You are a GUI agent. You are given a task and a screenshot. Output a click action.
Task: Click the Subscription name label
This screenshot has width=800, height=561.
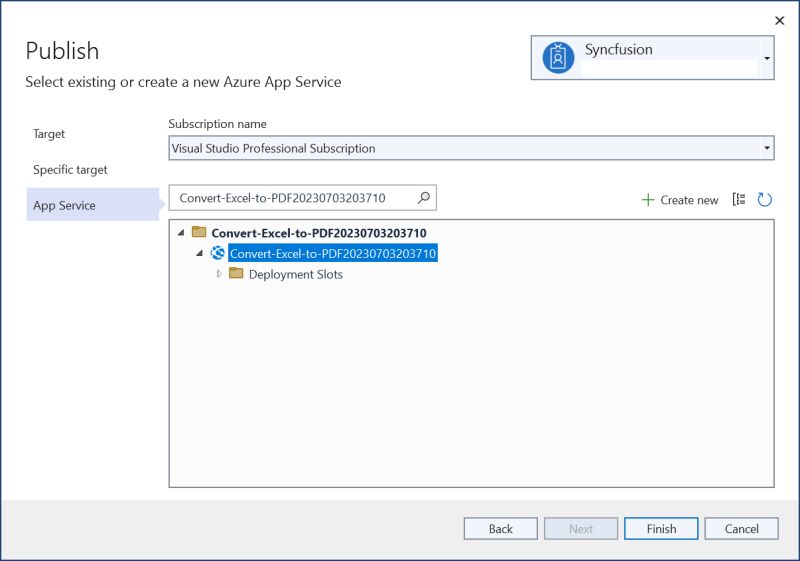[217, 124]
